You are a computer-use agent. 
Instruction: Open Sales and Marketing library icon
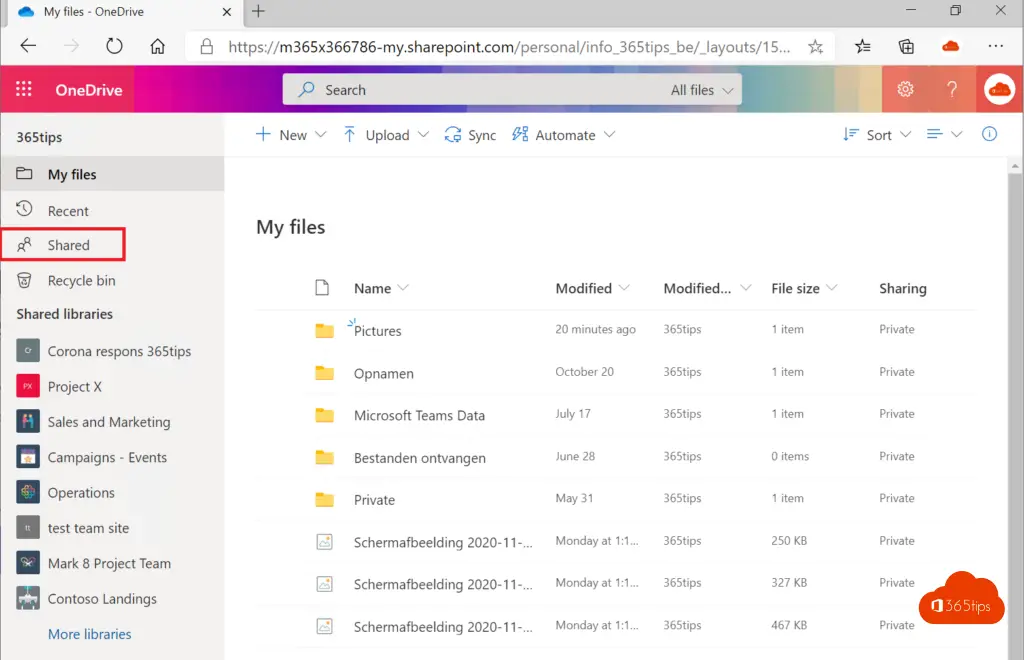(x=27, y=421)
